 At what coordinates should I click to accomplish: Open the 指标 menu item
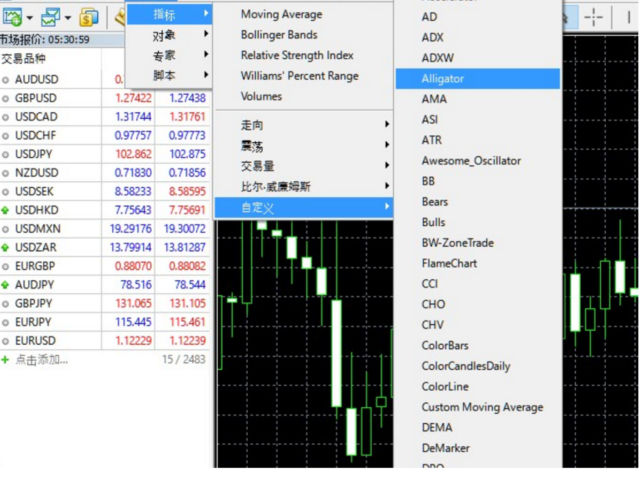167,14
